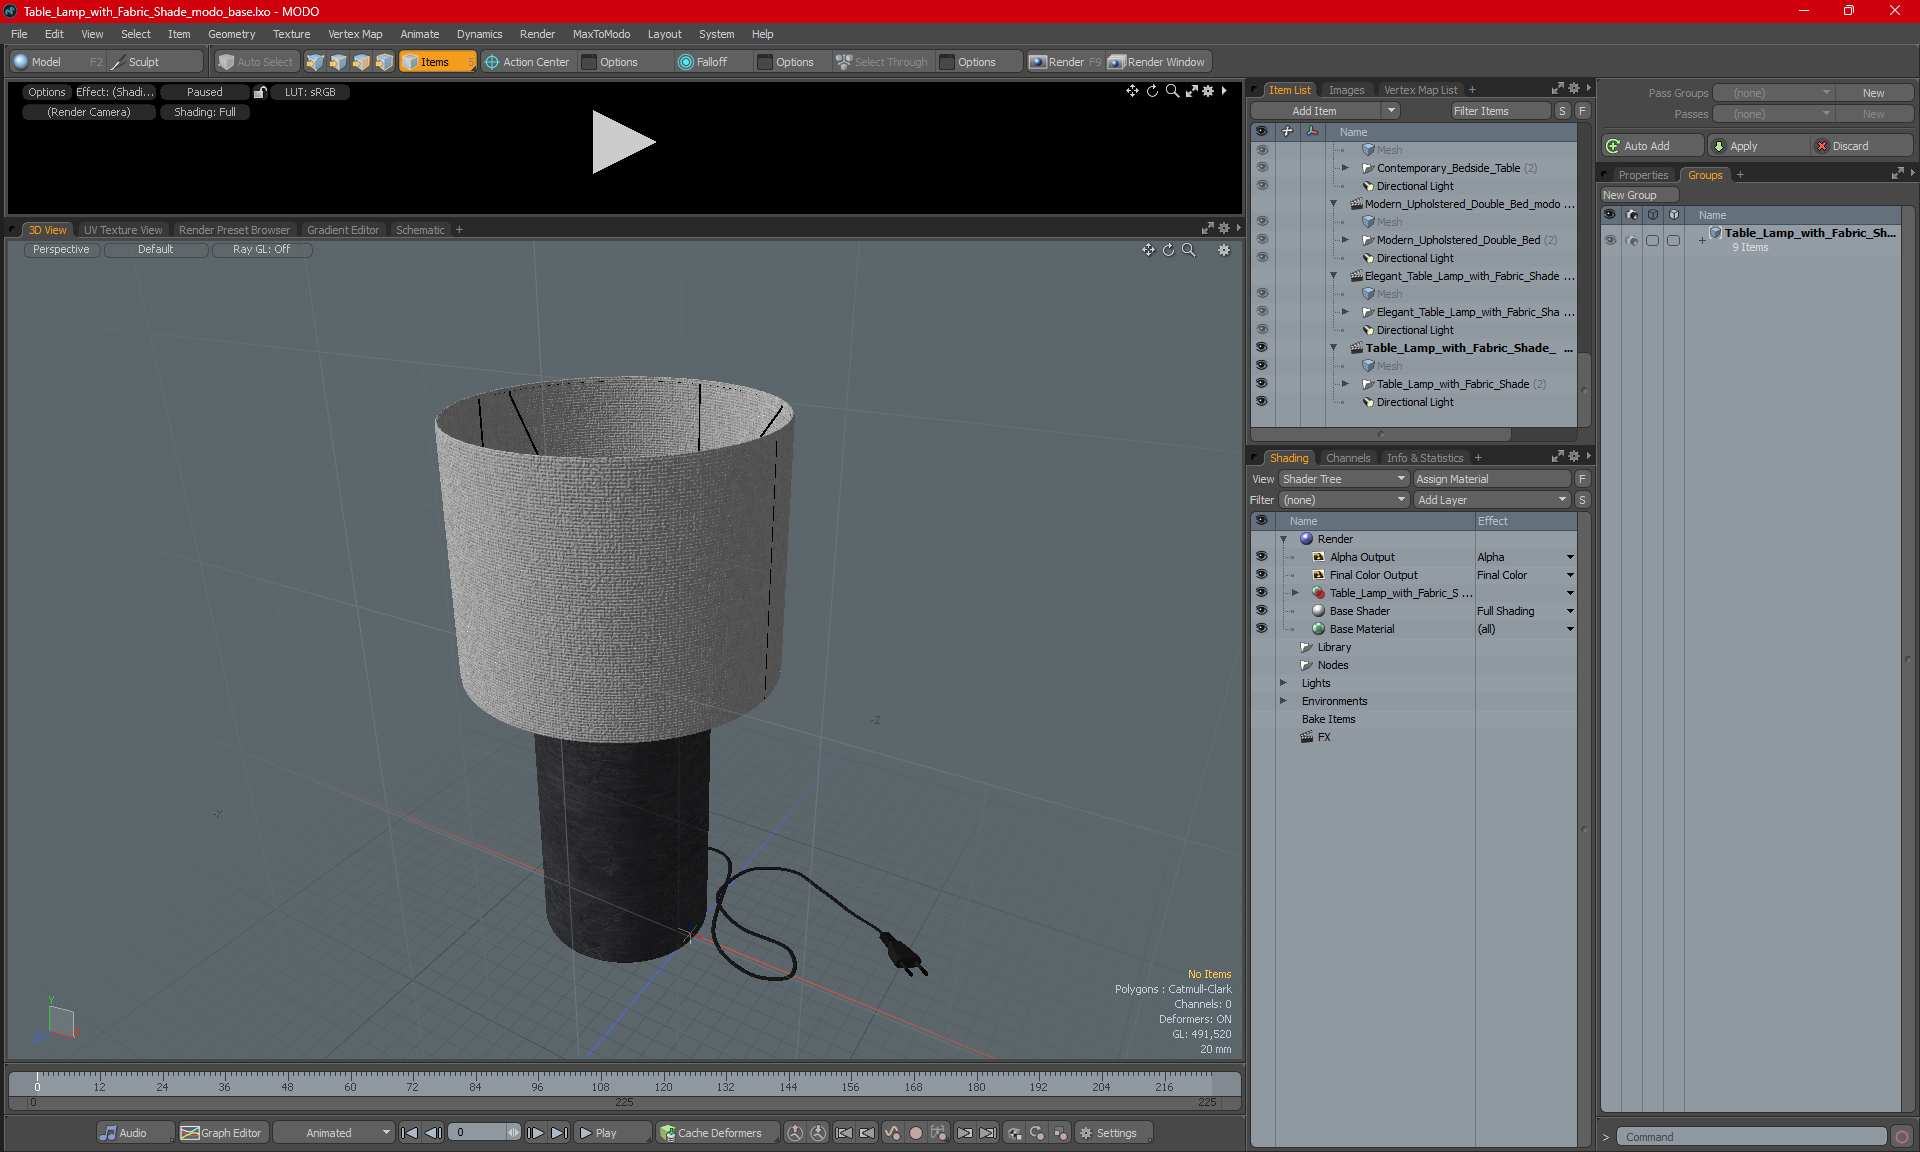
Task: Step to previous frame
Action: point(433,1133)
